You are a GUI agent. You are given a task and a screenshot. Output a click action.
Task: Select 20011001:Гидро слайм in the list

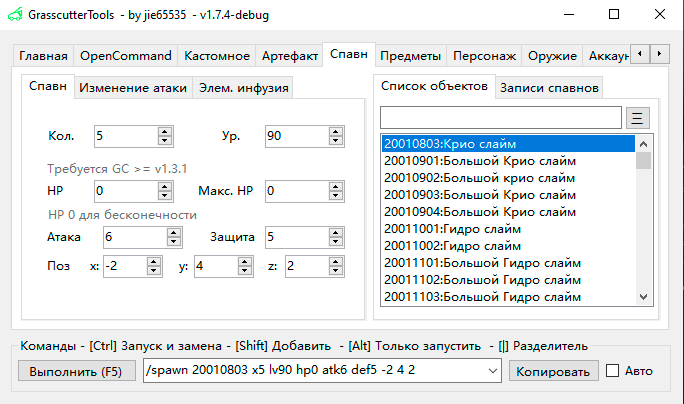(438, 229)
